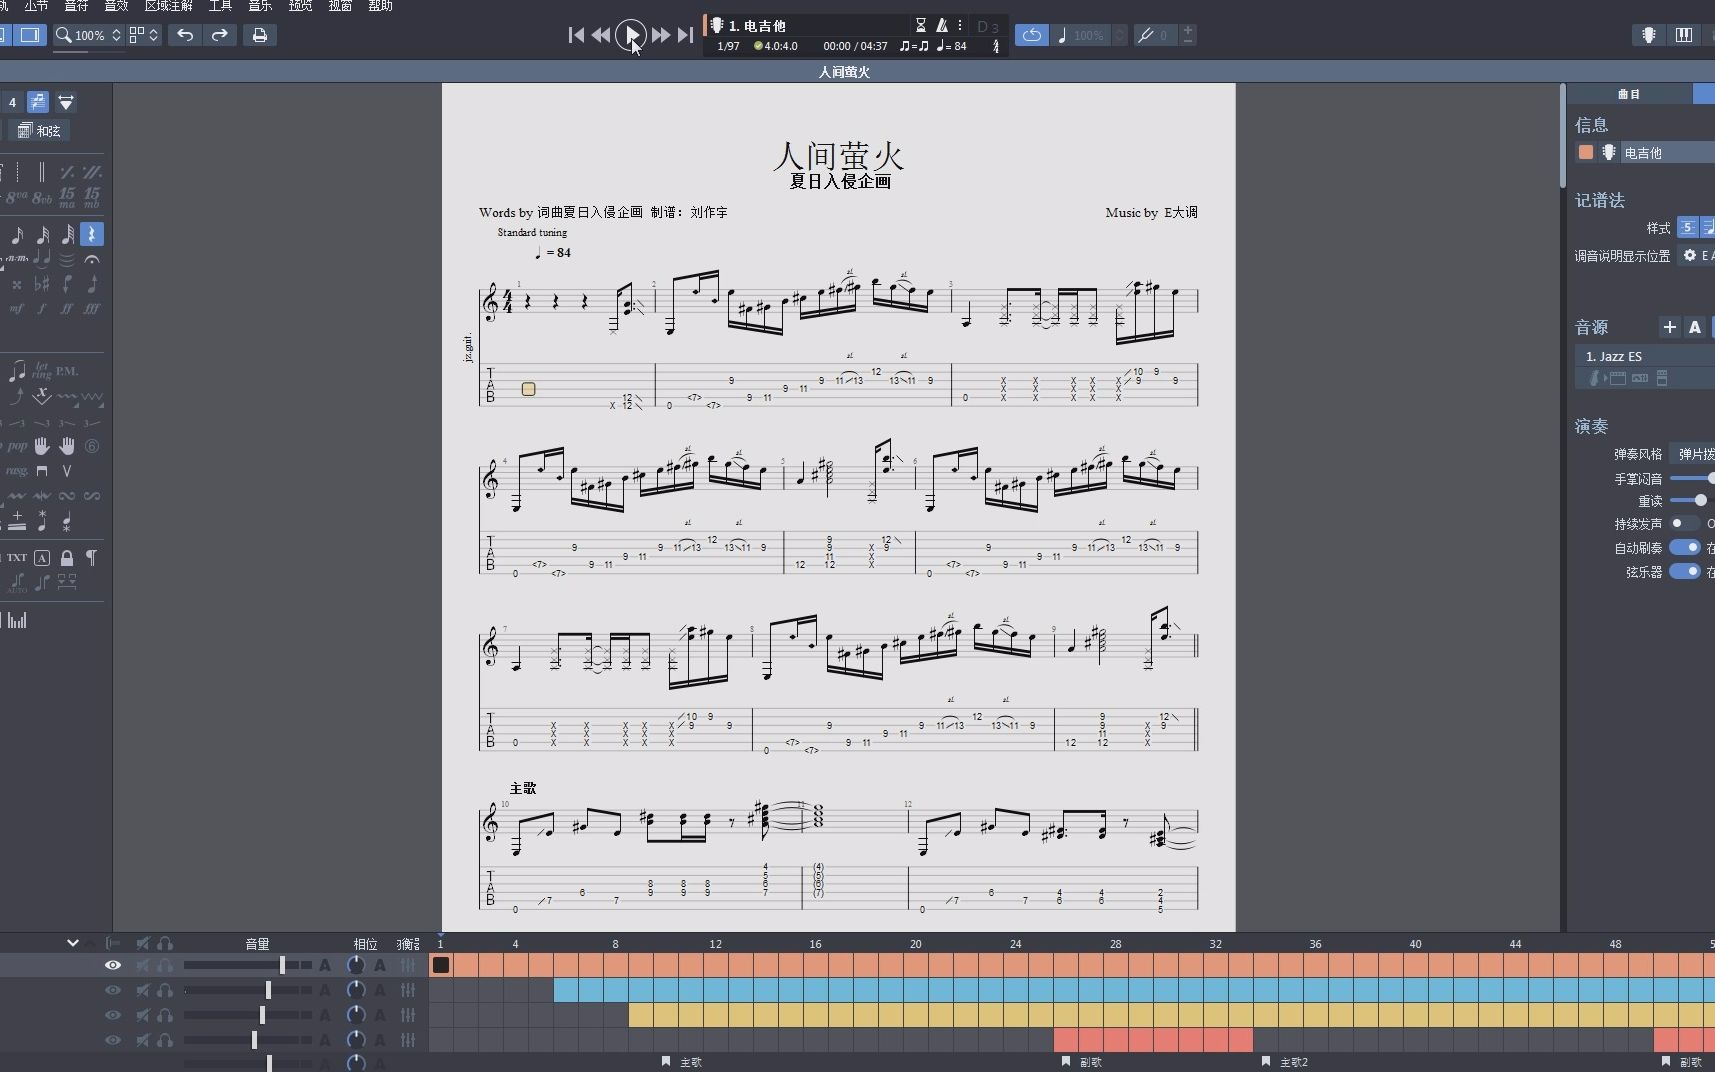Screen dimensions: 1715x1072
Task: Collapse track panel with the chevron
Action: click(x=72, y=942)
